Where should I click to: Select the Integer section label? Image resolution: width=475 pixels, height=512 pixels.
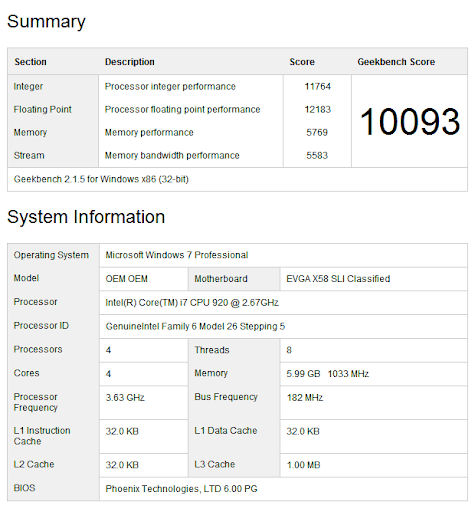28,87
